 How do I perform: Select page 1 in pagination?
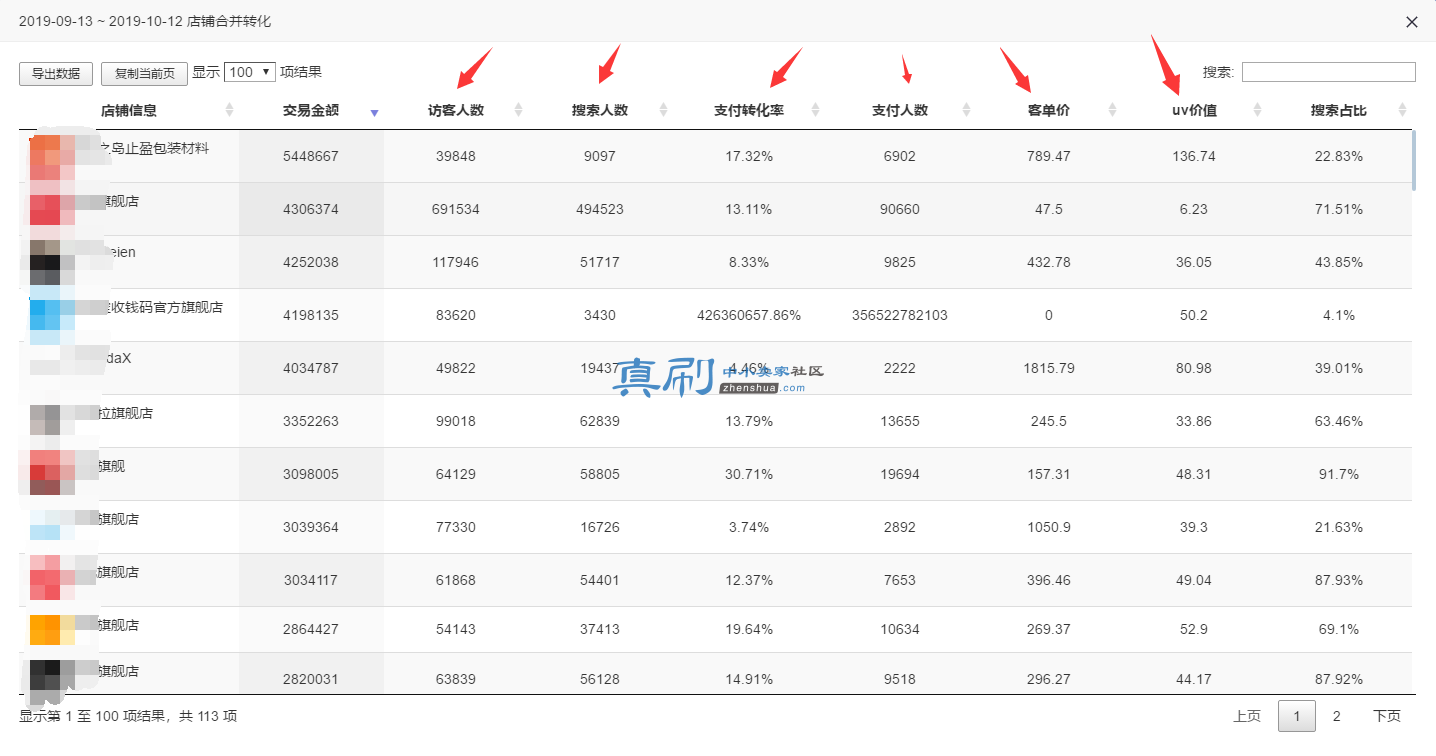1297,716
